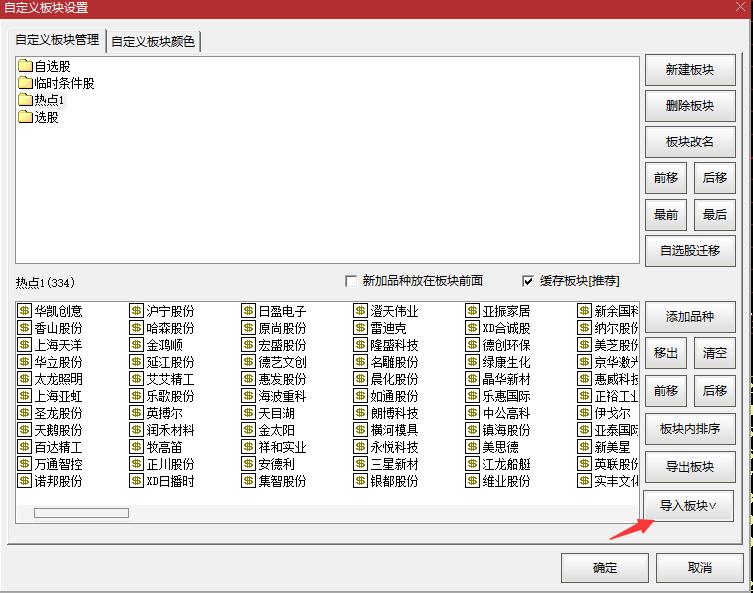The image size is (753, 593).
Task: Click the 清空 button
Action: [x=715, y=353]
